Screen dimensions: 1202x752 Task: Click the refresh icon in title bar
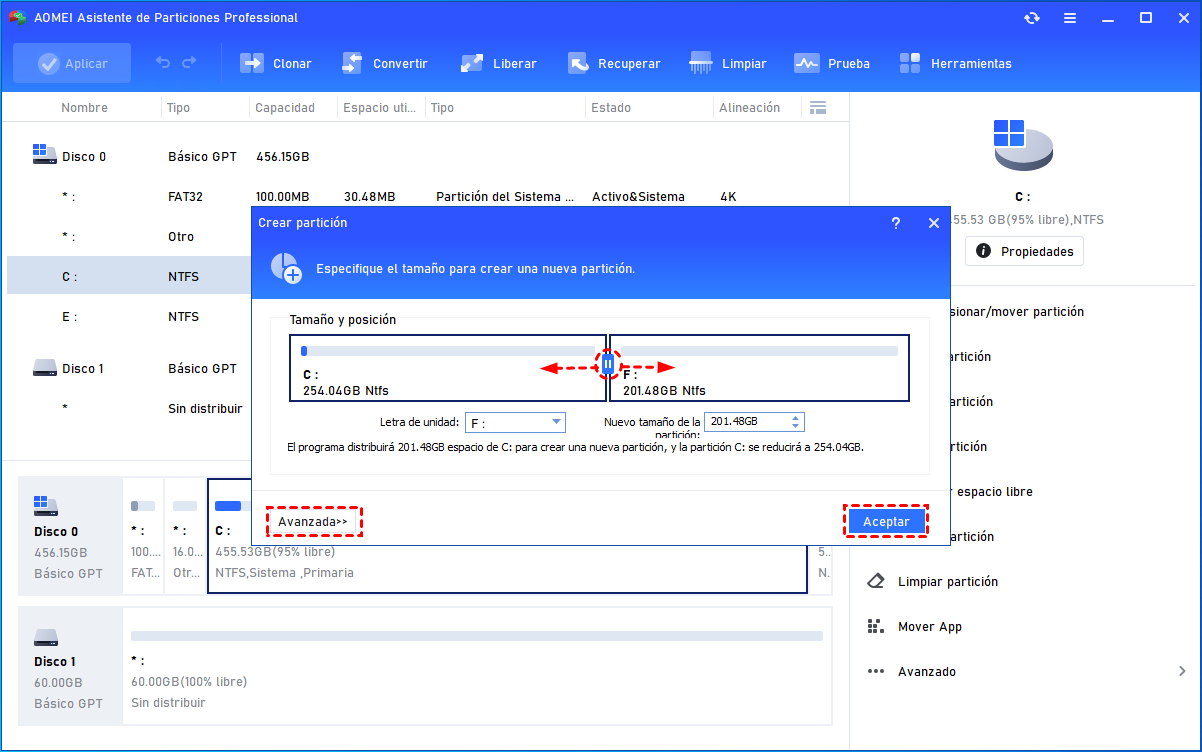[x=1032, y=18]
